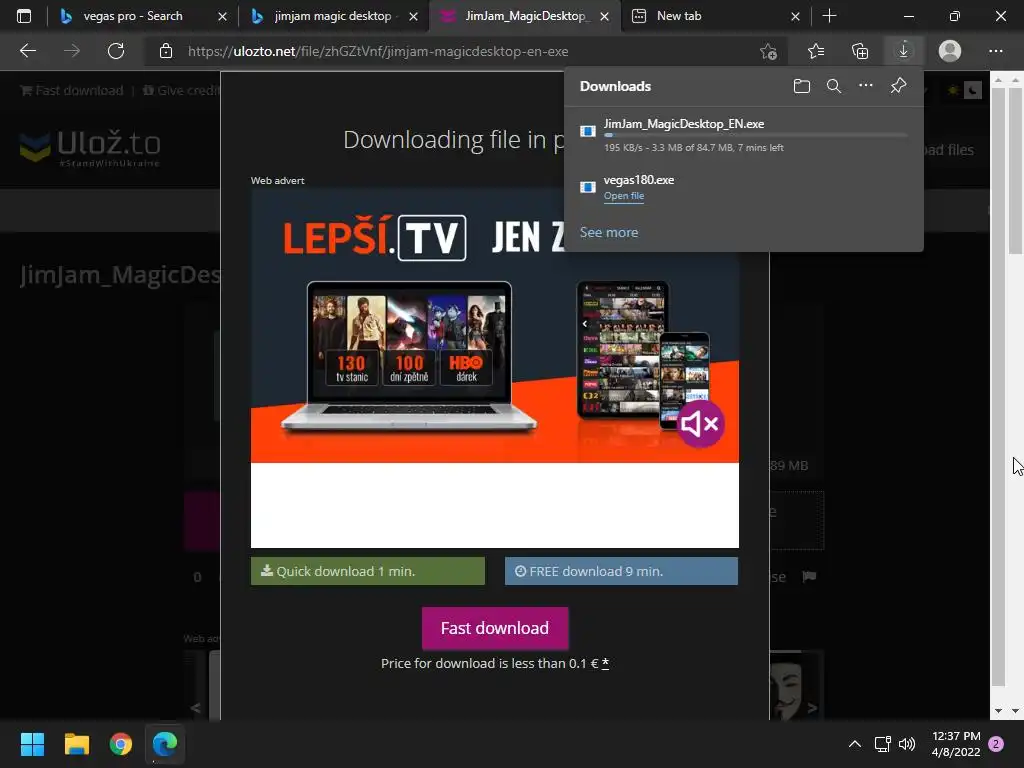
Task: Go forward with the forward arrow
Action: (72, 51)
